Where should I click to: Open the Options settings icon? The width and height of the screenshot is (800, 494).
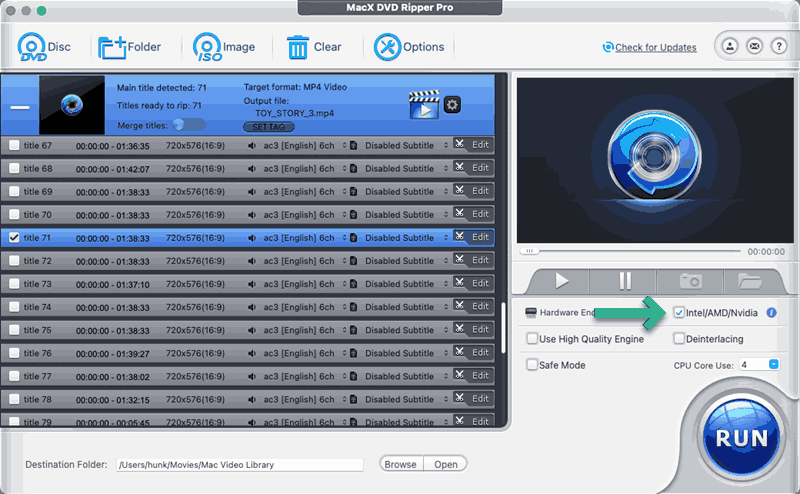387,47
